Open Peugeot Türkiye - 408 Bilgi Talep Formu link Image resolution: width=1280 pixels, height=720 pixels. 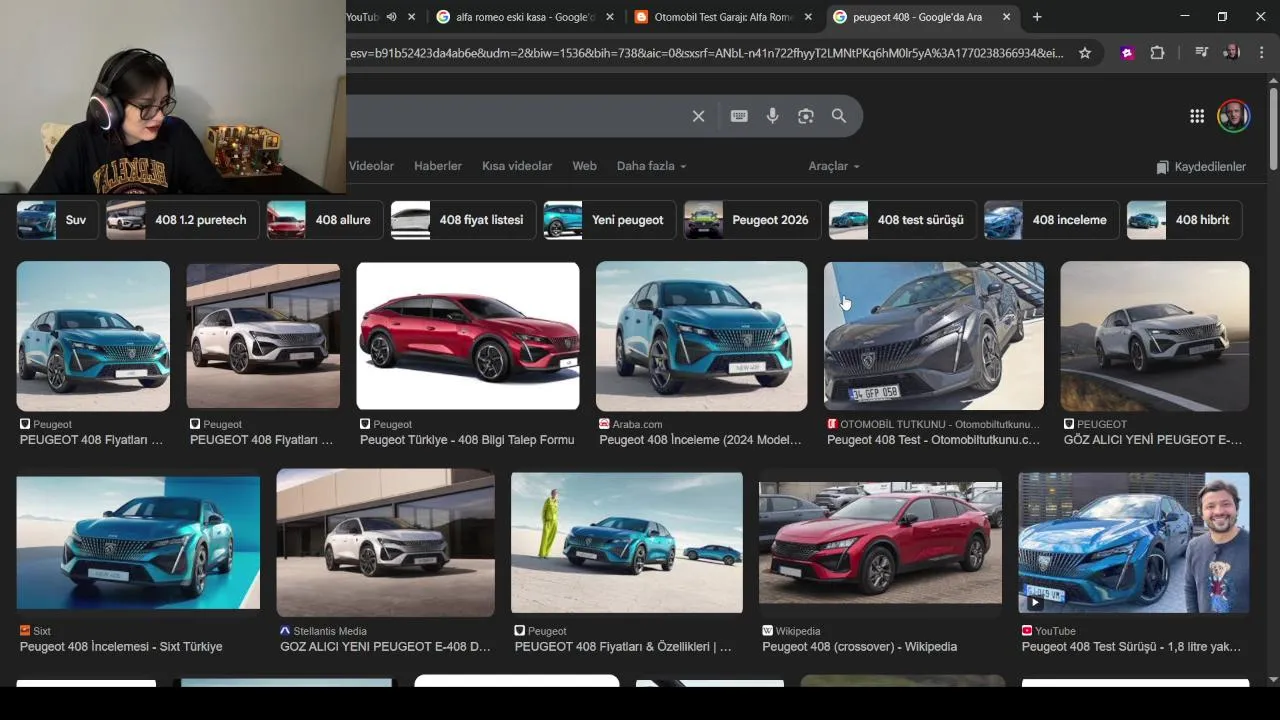(467, 440)
